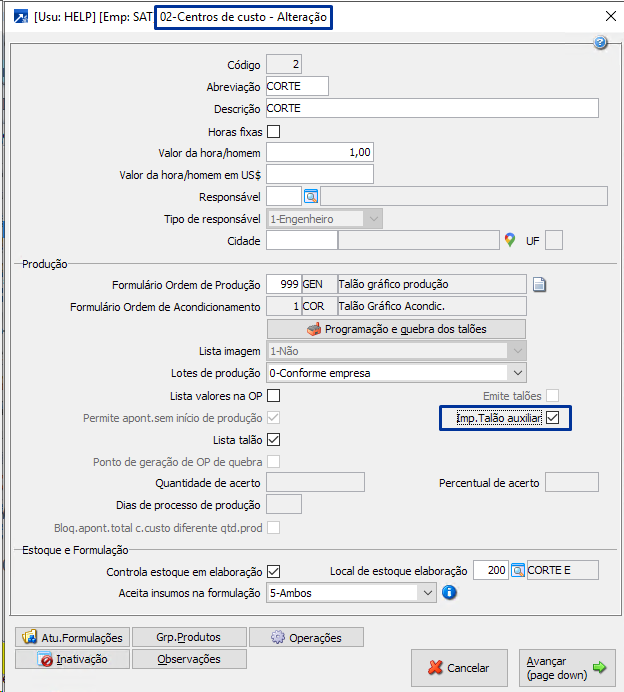Open help via blue question mark icon

pyautogui.click(x=600, y=42)
